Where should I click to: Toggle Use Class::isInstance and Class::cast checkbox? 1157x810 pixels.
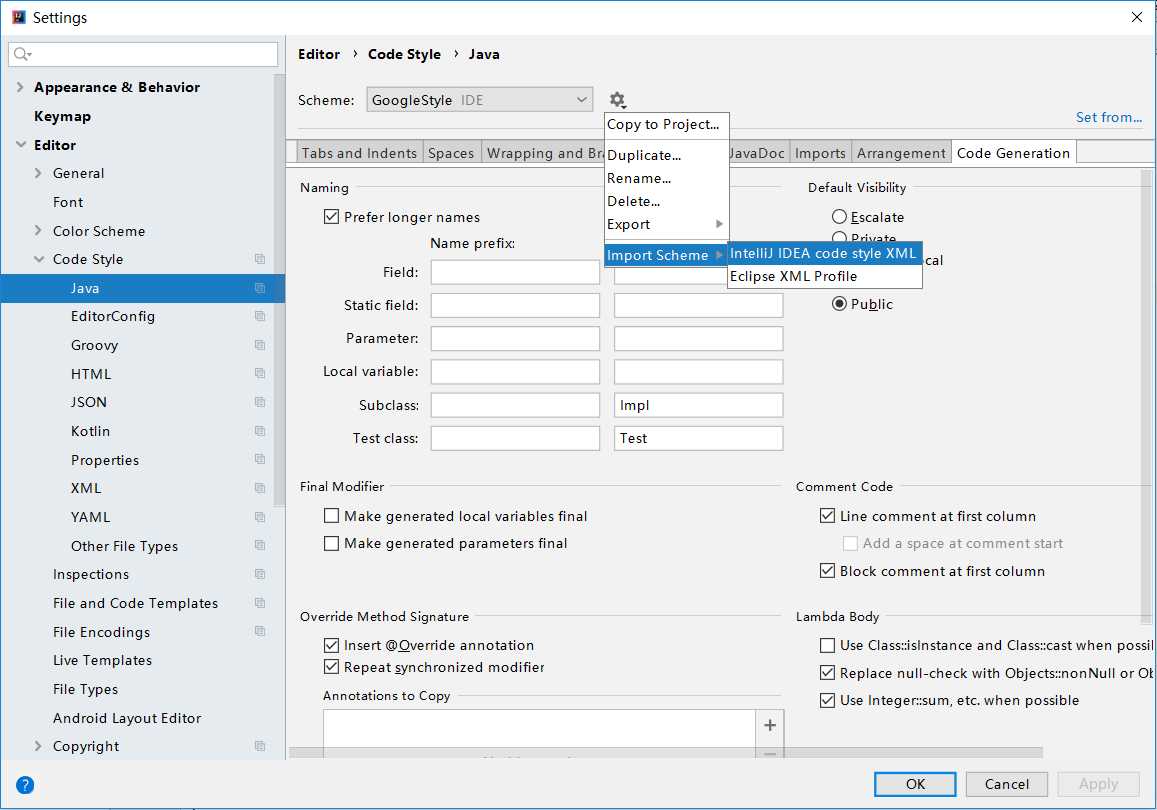point(827,645)
